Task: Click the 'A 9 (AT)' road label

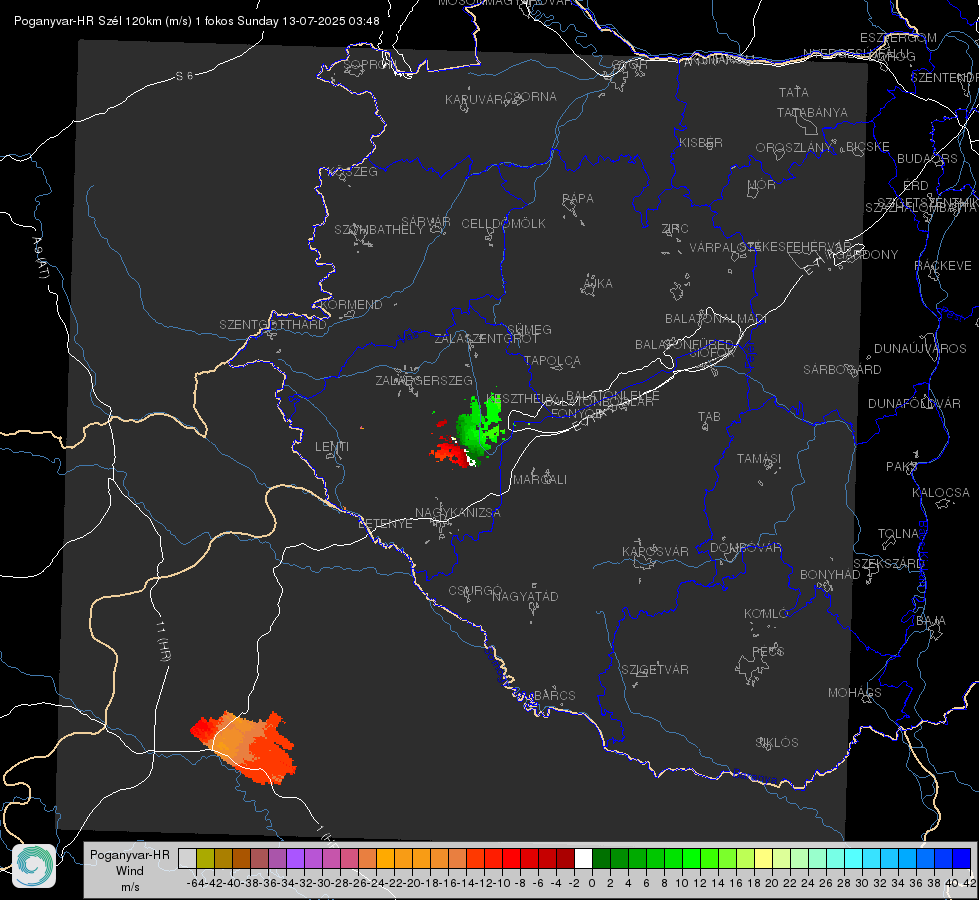Action: pyautogui.click(x=40, y=257)
